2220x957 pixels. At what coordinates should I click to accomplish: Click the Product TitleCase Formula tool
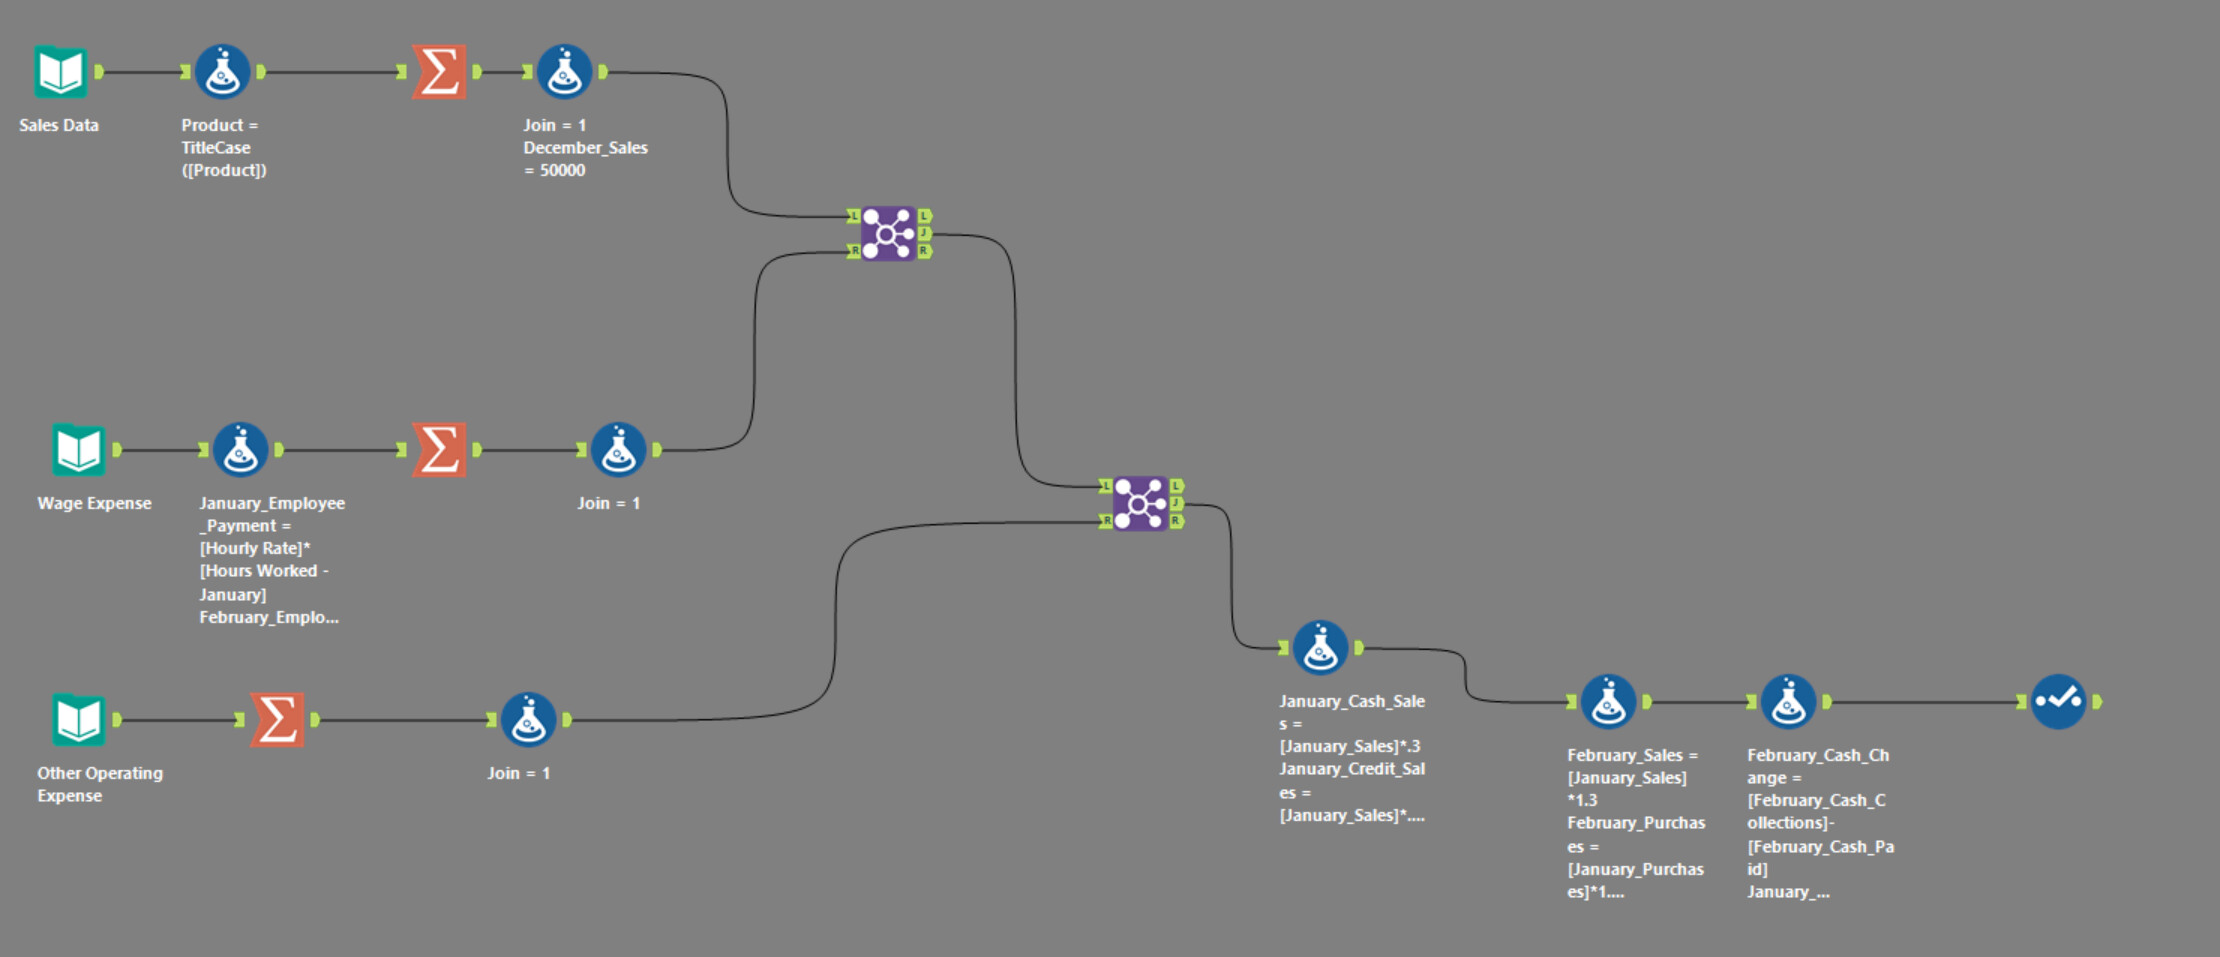pyautogui.click(x=222, y=72)
